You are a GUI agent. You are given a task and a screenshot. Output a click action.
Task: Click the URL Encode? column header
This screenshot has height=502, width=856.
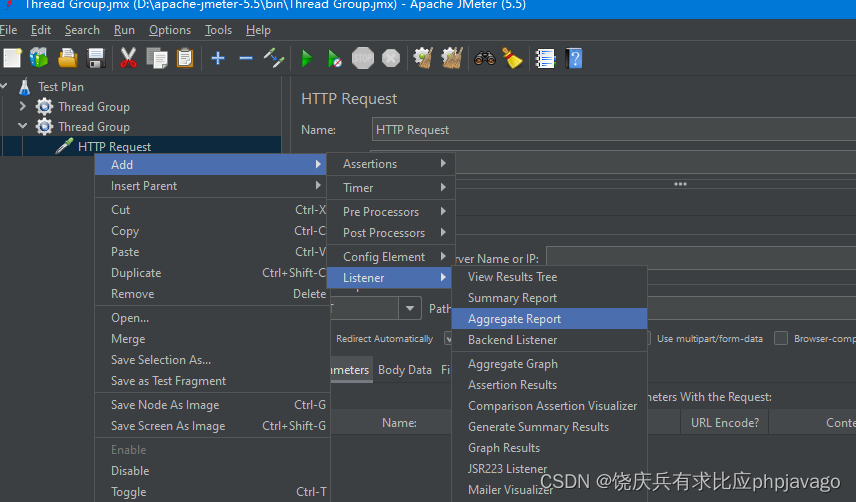[x=724, y=423]
